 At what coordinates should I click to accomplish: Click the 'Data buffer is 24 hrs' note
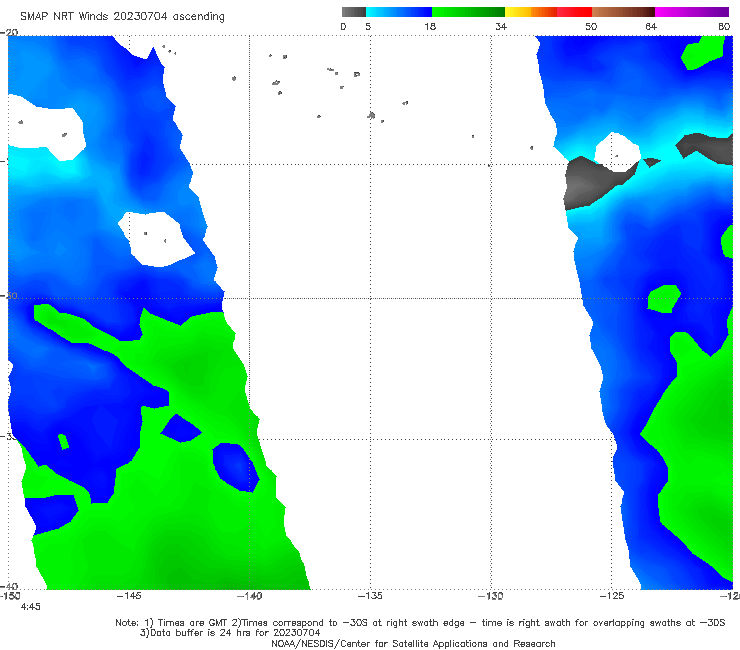click(x=230, y=633)
